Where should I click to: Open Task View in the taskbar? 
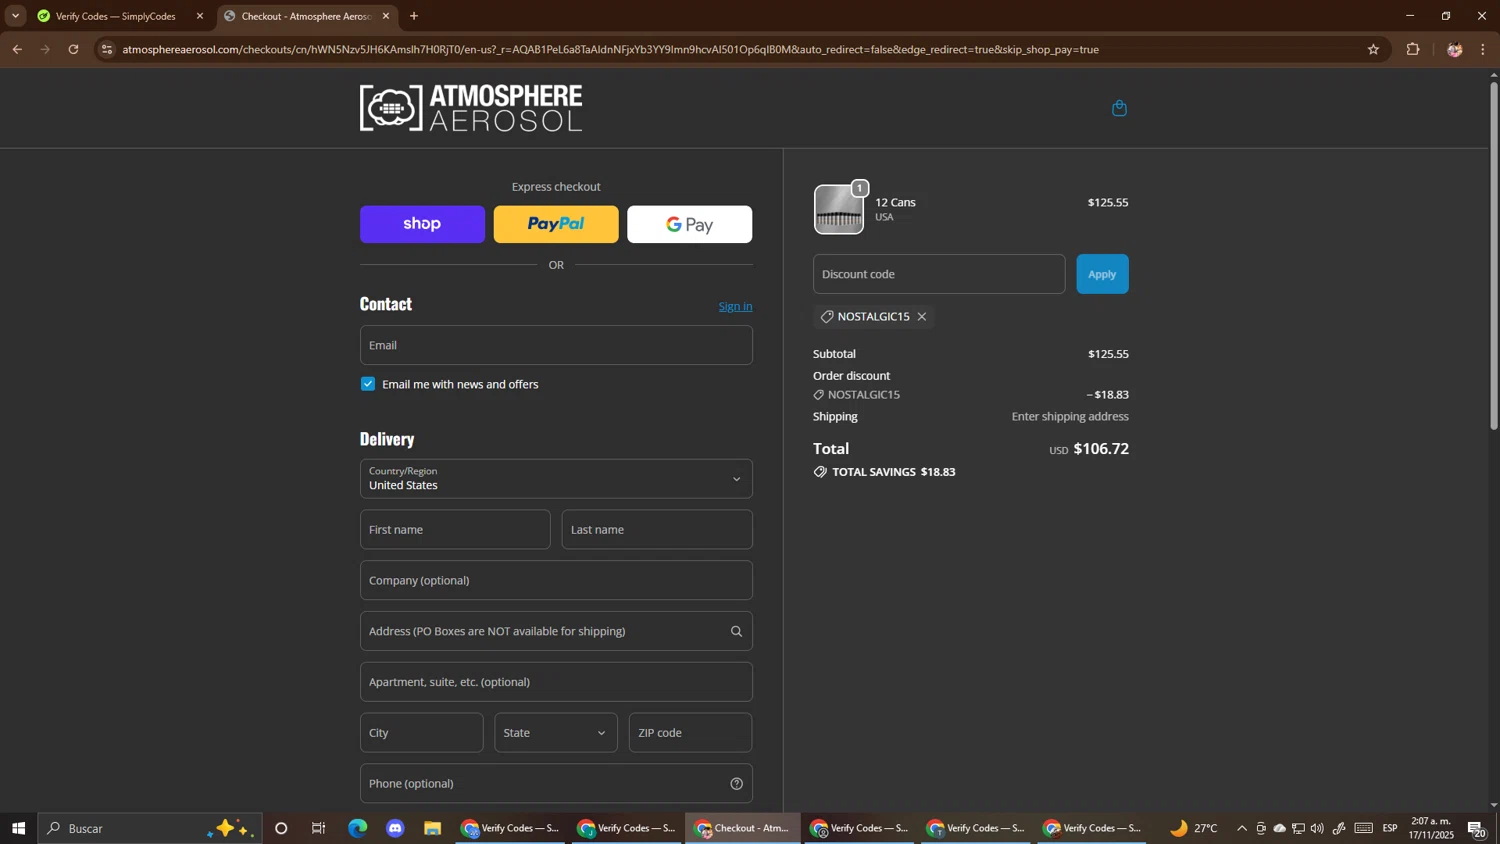pos(319,828)
